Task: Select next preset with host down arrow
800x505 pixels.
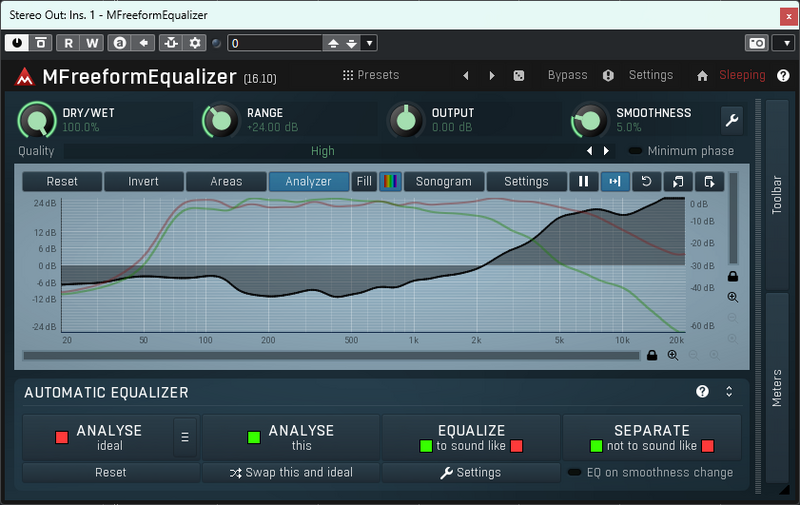Action: [x=352, y=43]
